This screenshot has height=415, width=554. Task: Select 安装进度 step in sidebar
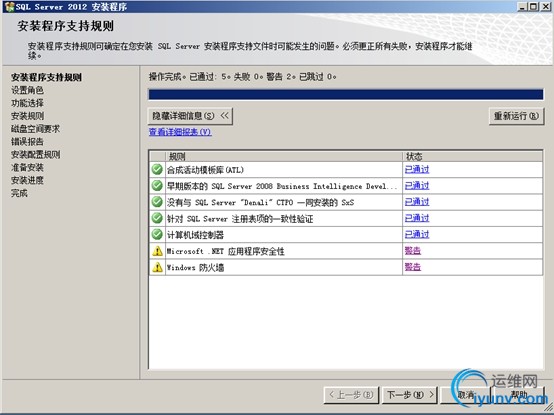pyautogui.click(x=27, y=180)
